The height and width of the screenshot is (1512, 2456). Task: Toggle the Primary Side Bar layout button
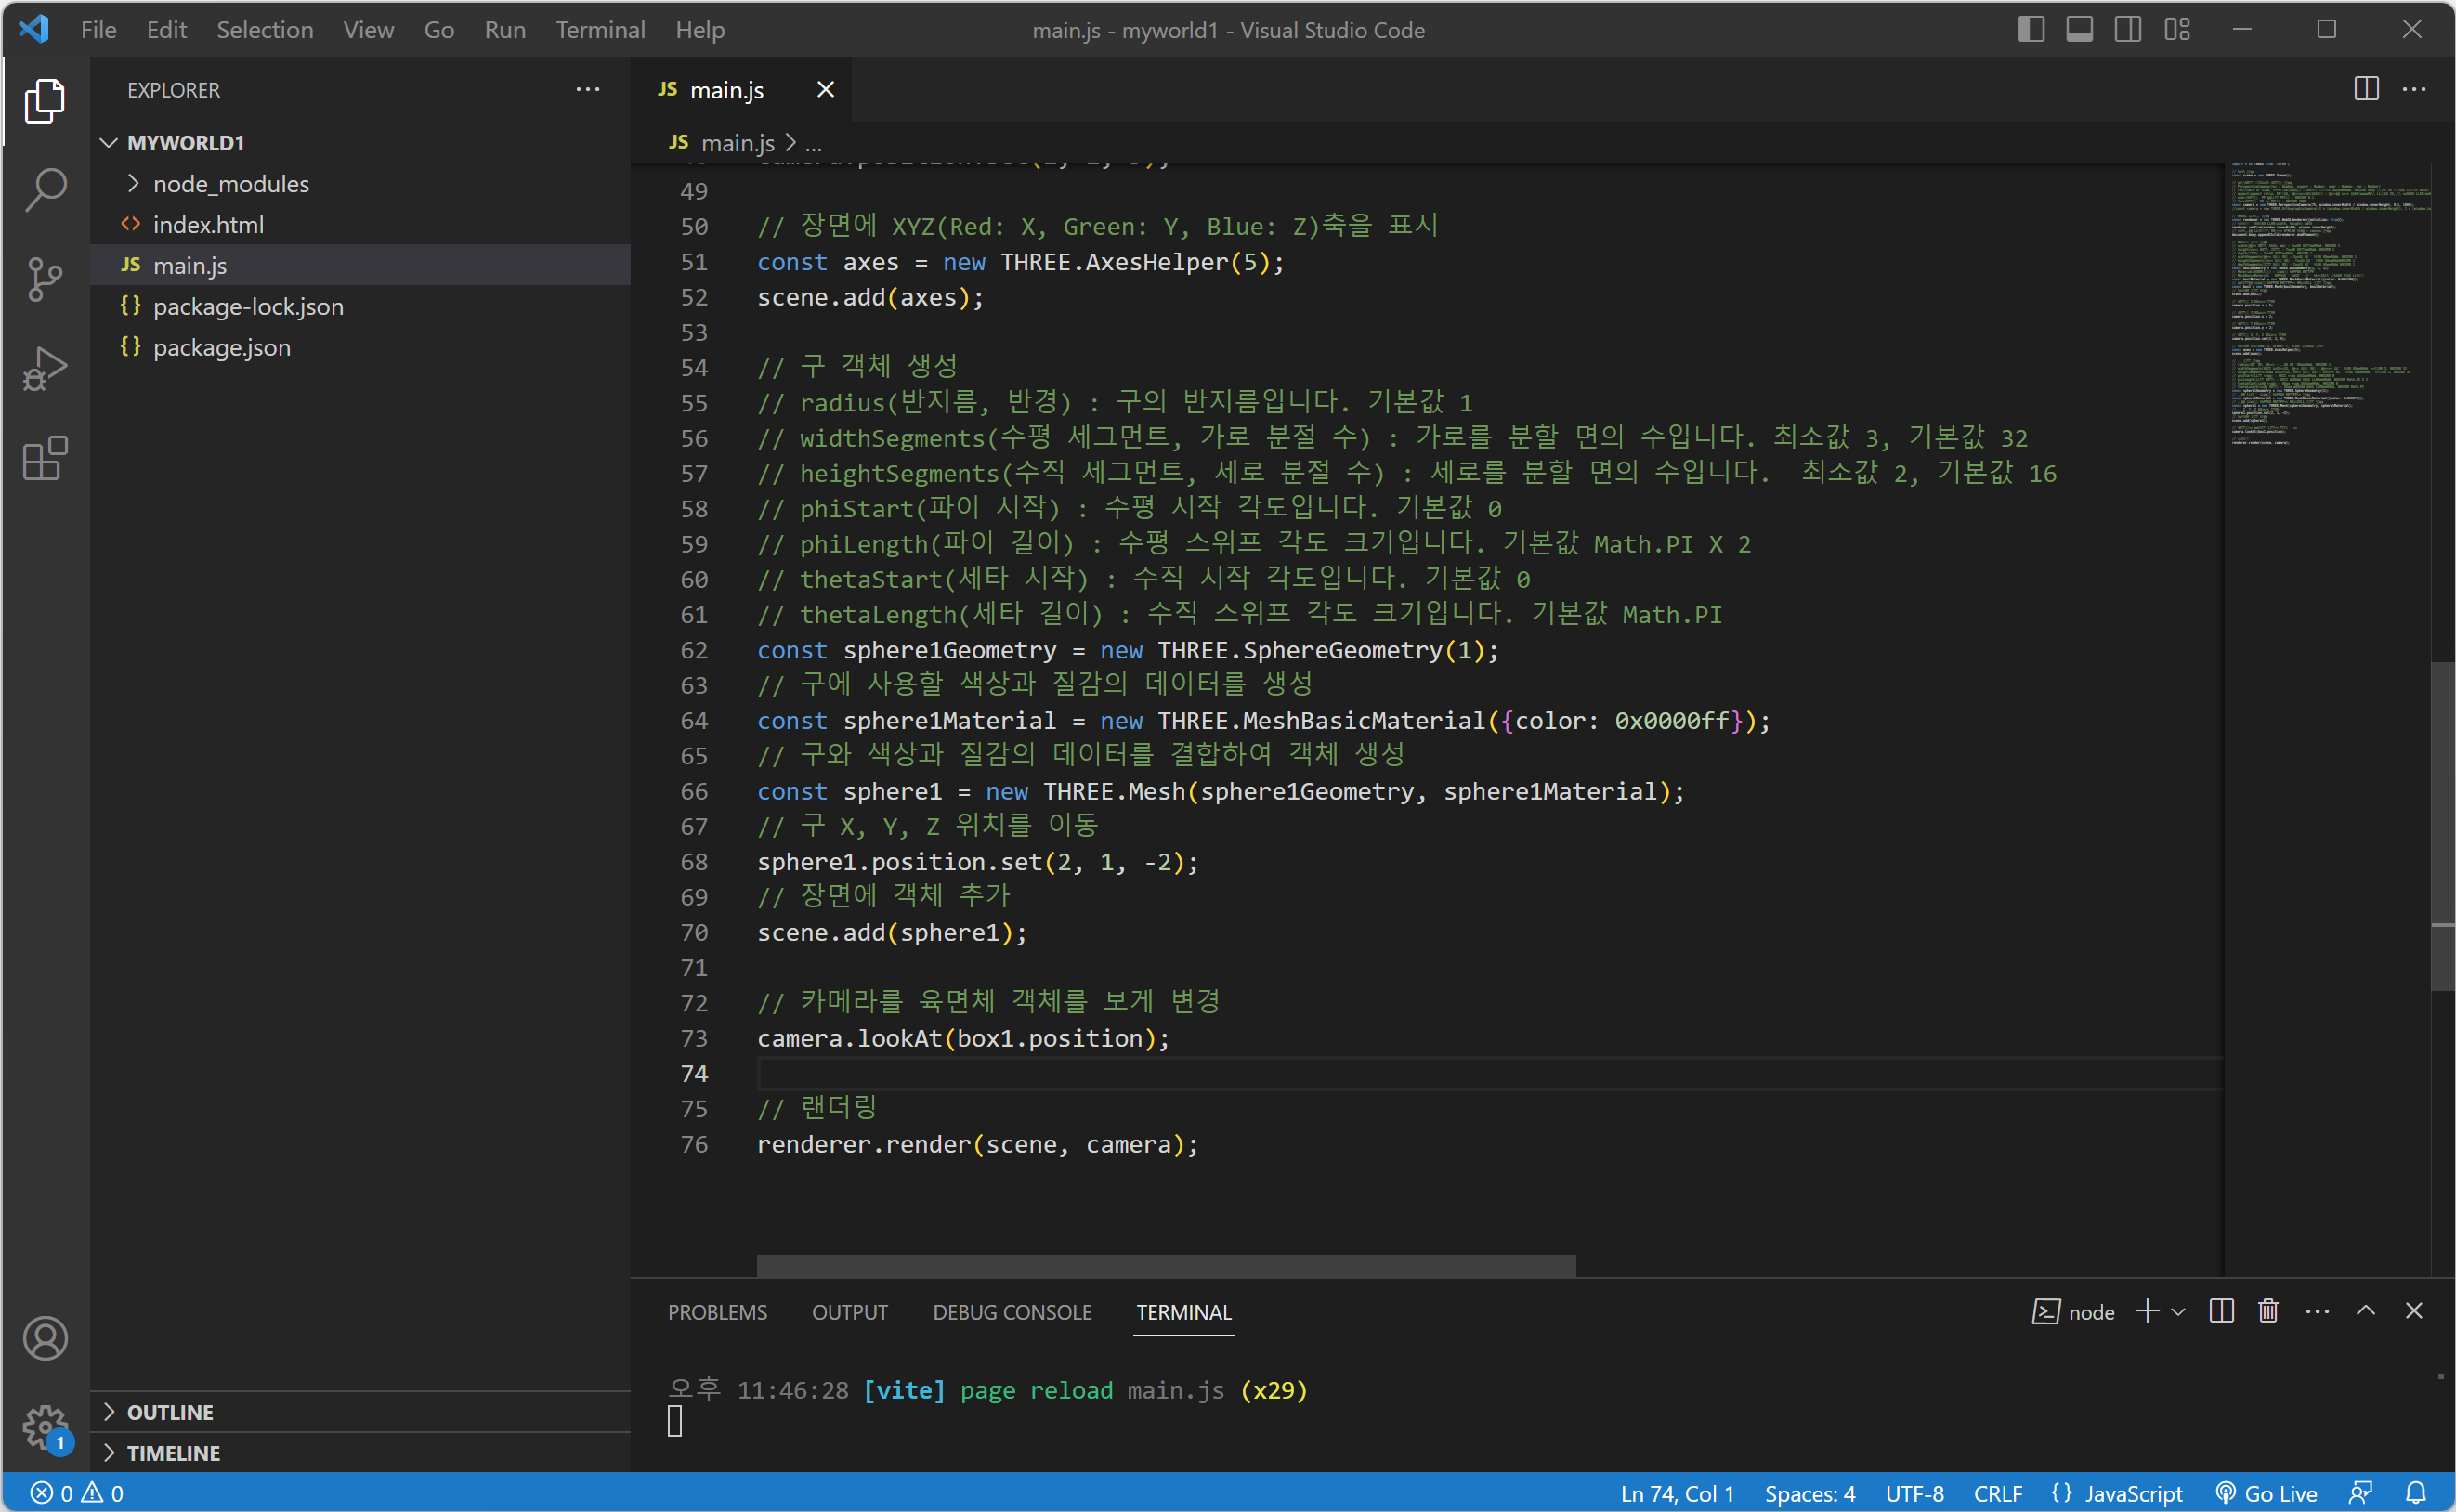coord(2030,29)
